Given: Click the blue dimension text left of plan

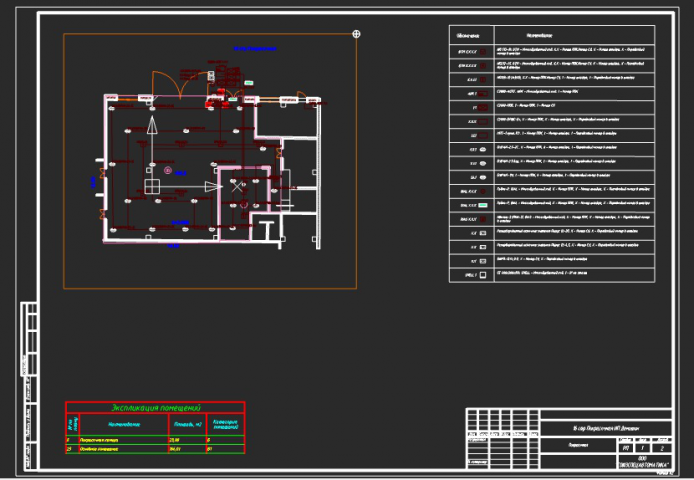Looking at the screenshot, I should (x=93, y=182).
